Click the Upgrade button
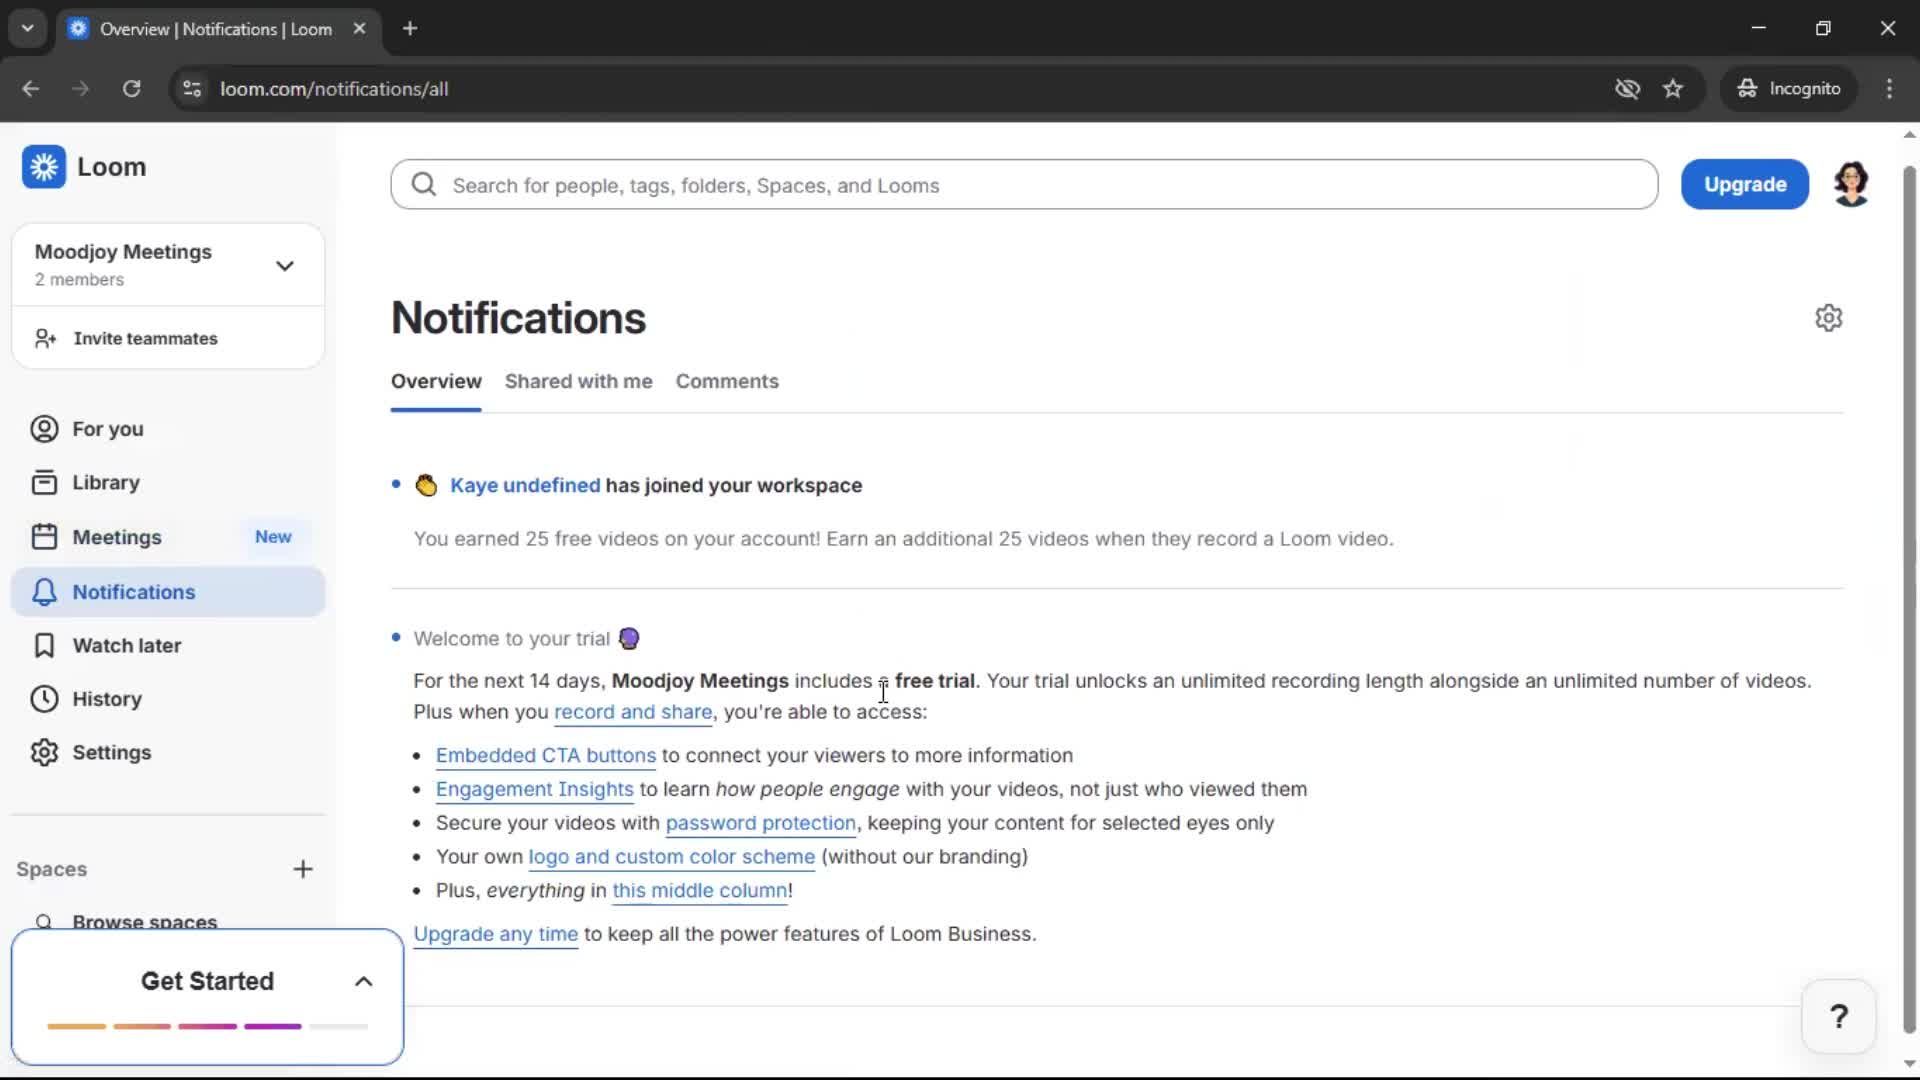The width and height of the screenshot is (1920, 1080). (x=1745, y=184)
